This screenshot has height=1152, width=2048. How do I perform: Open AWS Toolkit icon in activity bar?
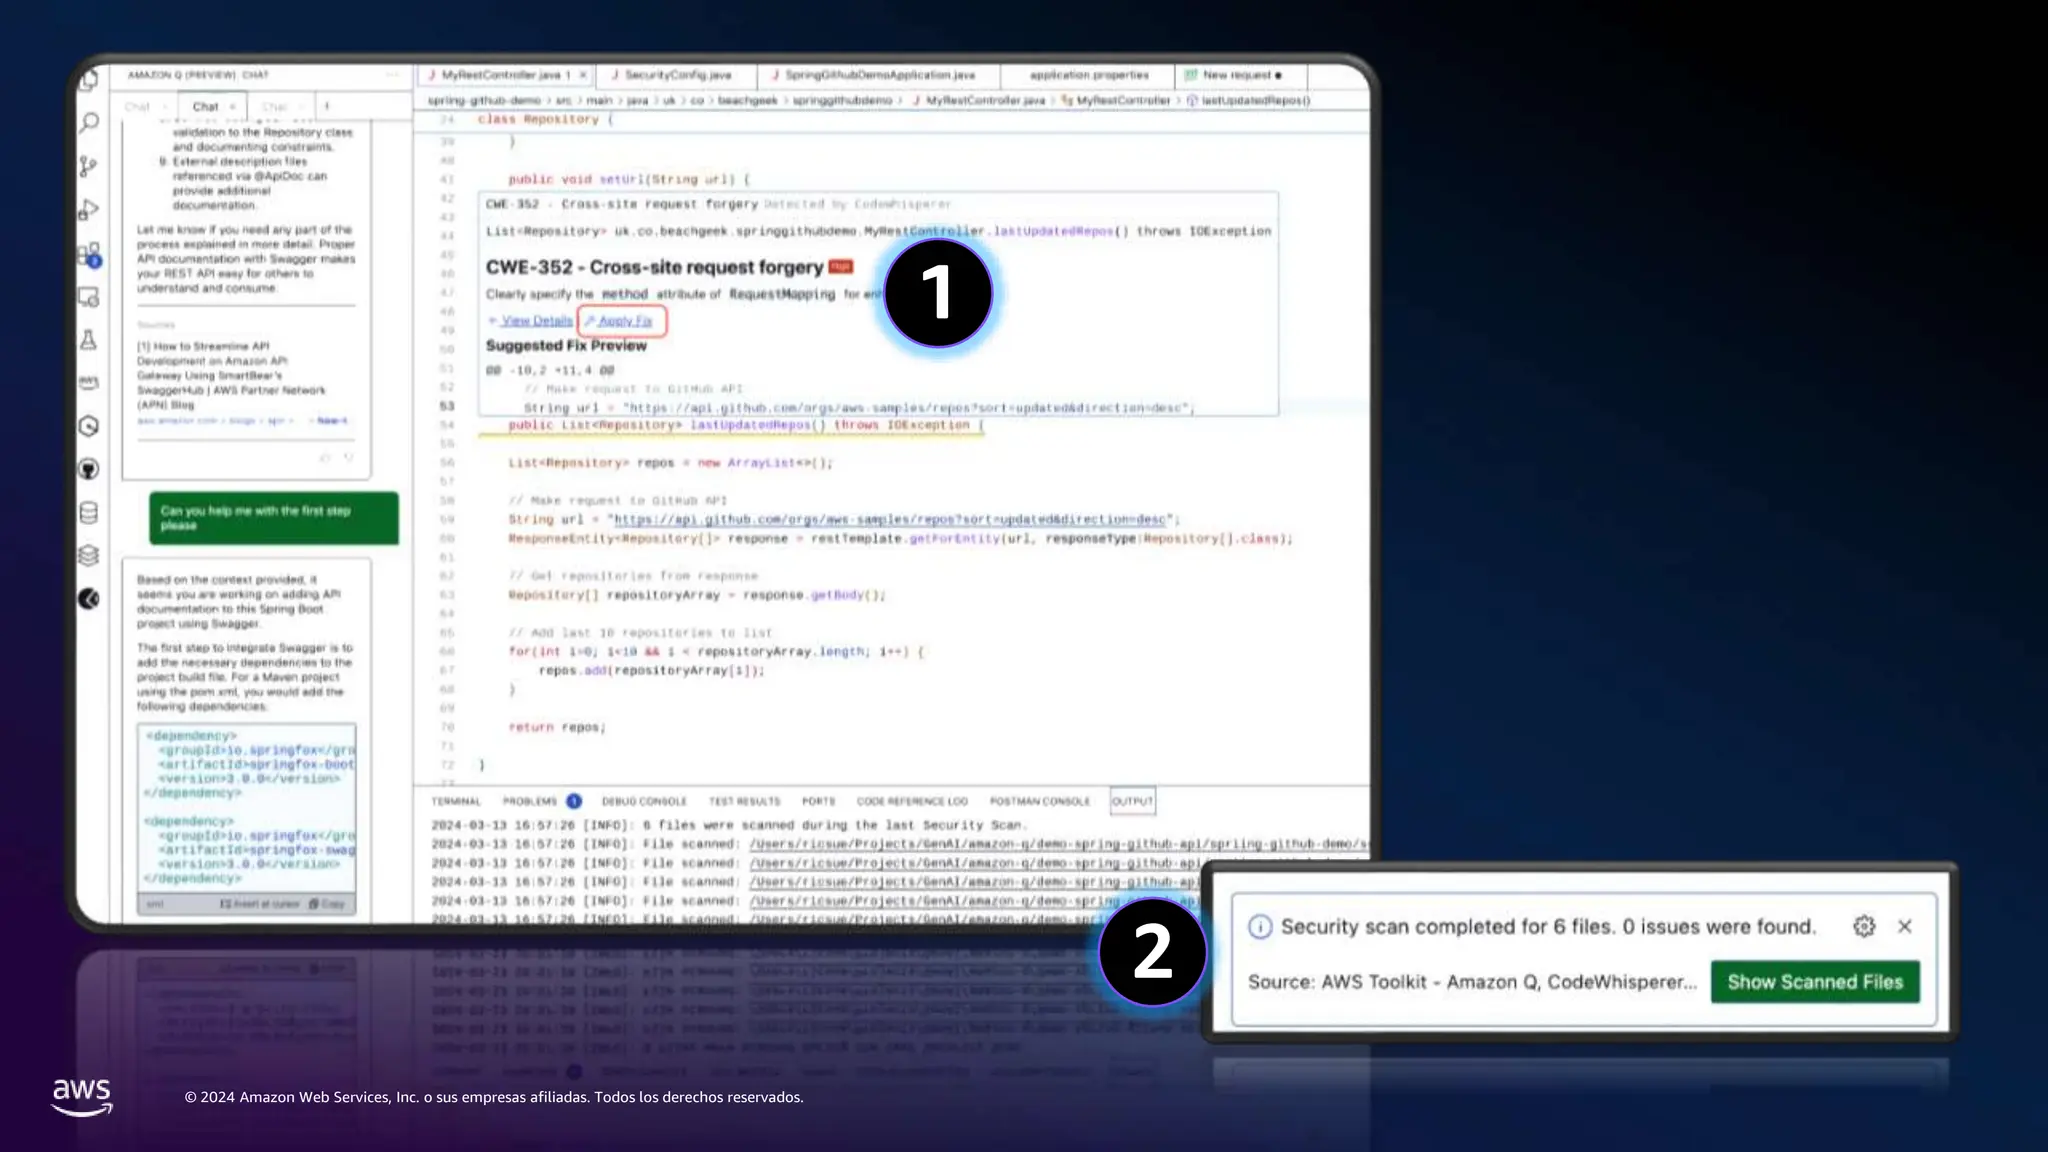pos(89,383)
